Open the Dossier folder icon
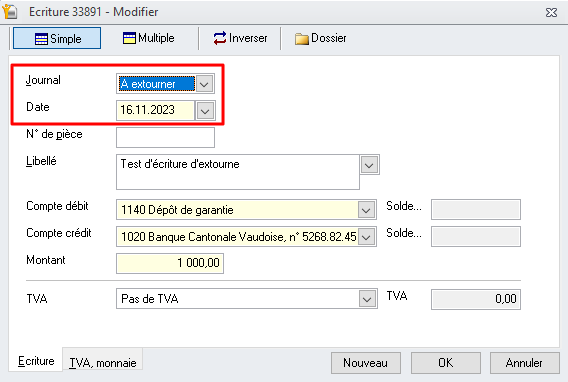Screen dimensions: 568x382 pos(301,39)
